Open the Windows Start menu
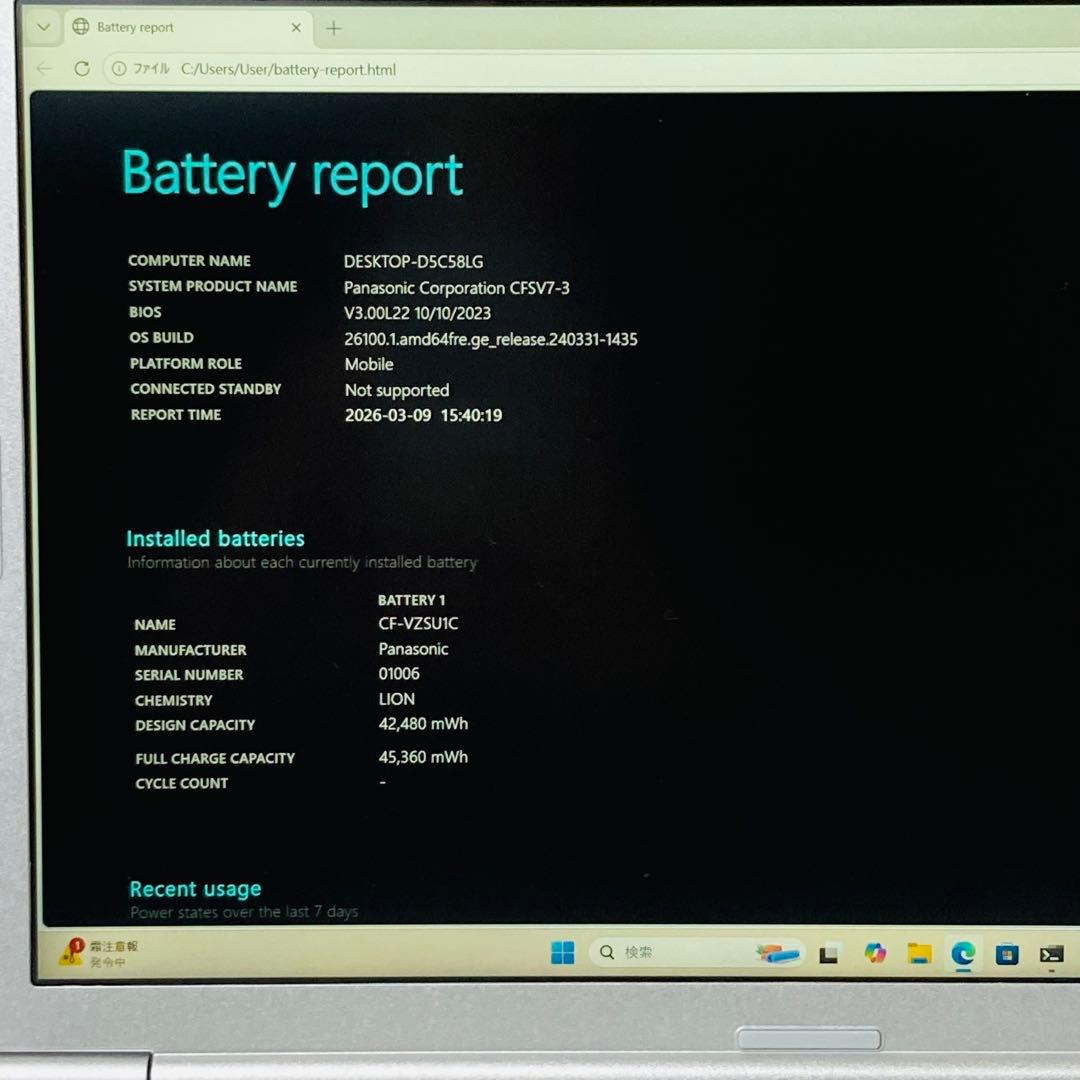The image size is (1080, 1080). (x=562, y=953)
